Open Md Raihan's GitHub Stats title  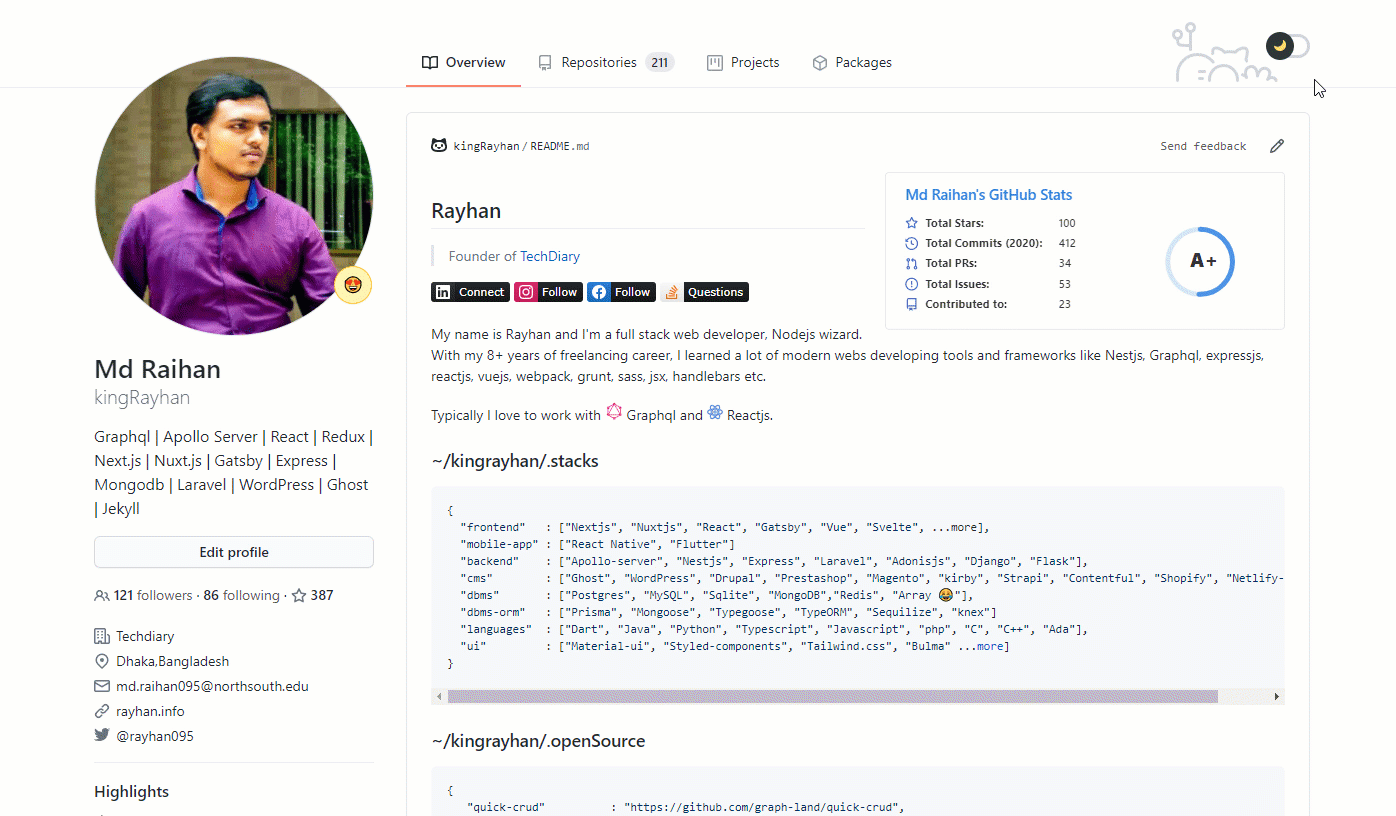[989, 195]
